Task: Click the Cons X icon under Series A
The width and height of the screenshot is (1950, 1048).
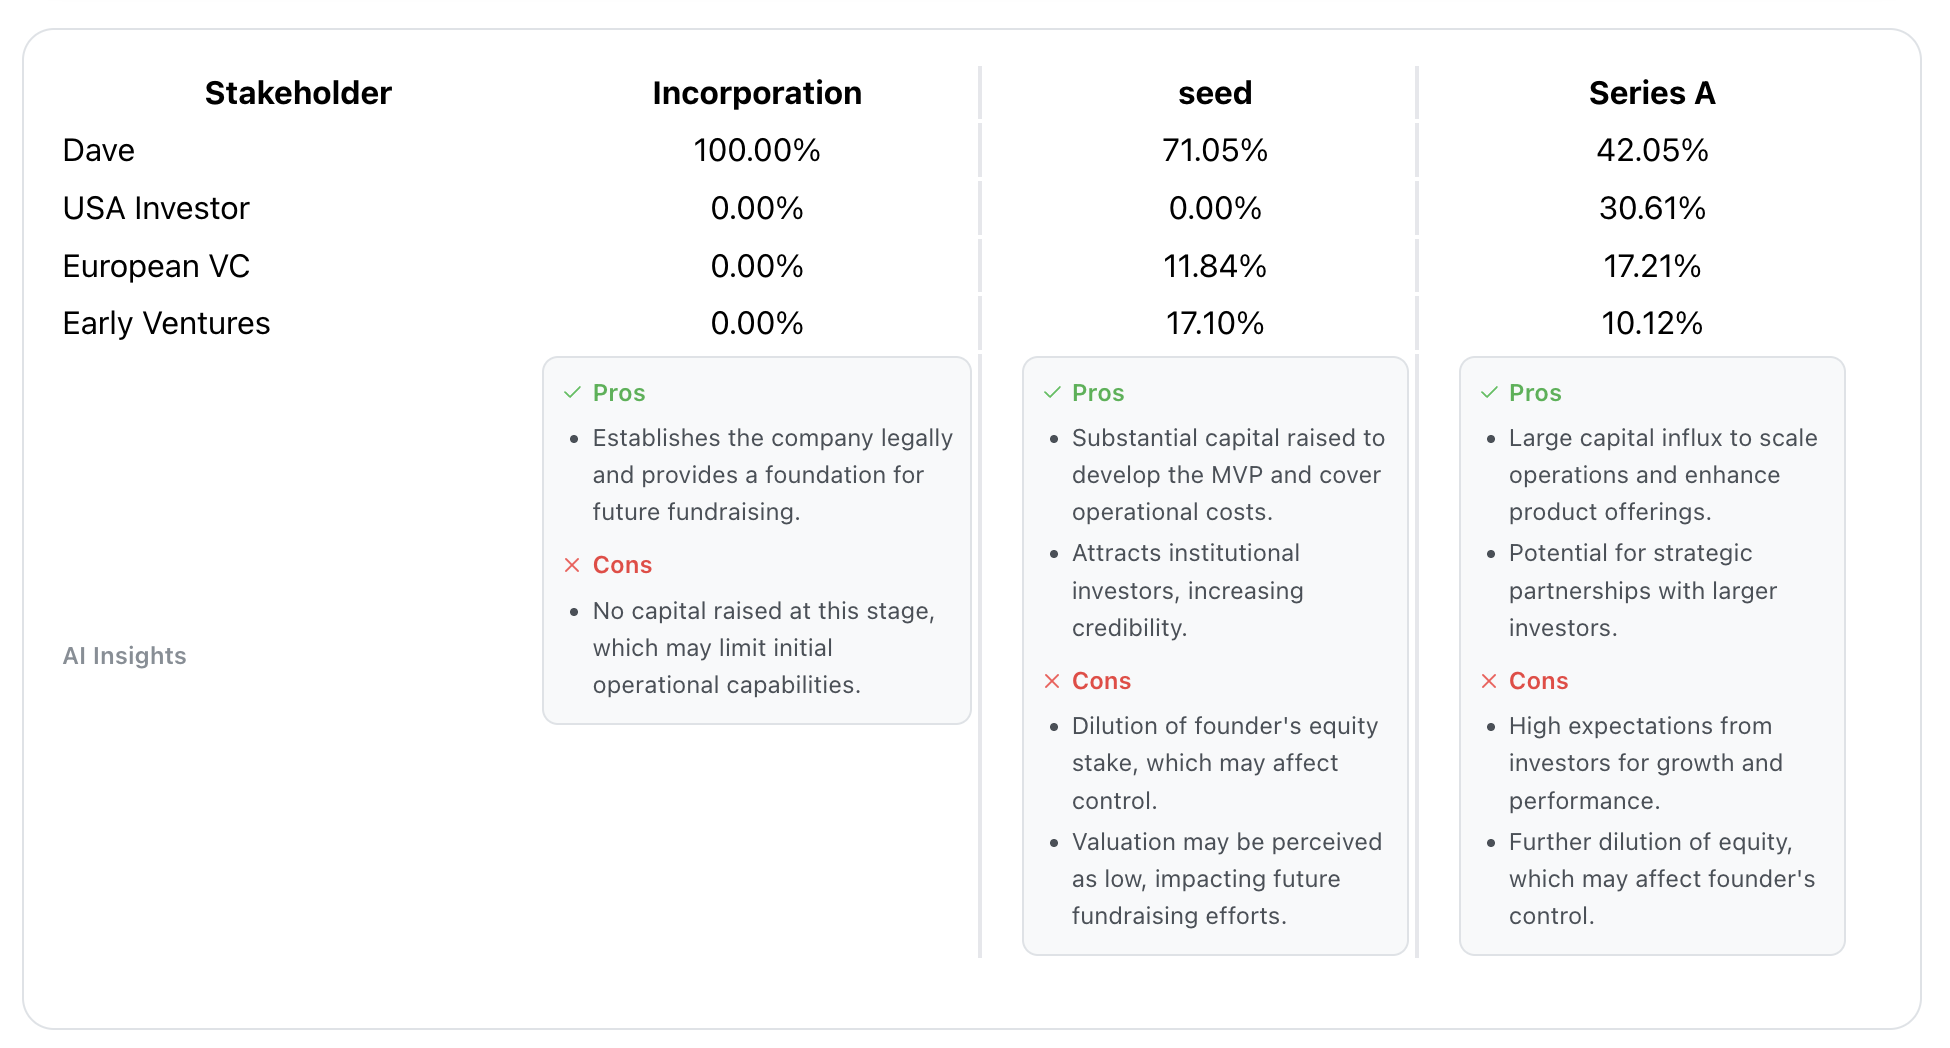Action: [1488, 681]
